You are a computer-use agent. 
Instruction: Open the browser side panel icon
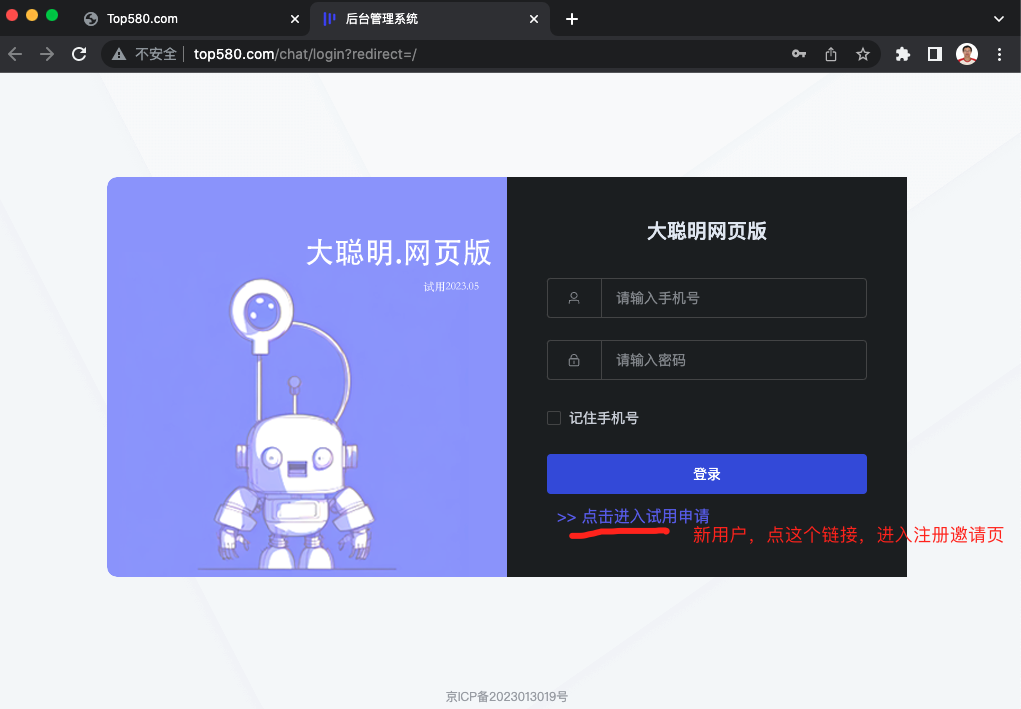(x=934, y=54)
